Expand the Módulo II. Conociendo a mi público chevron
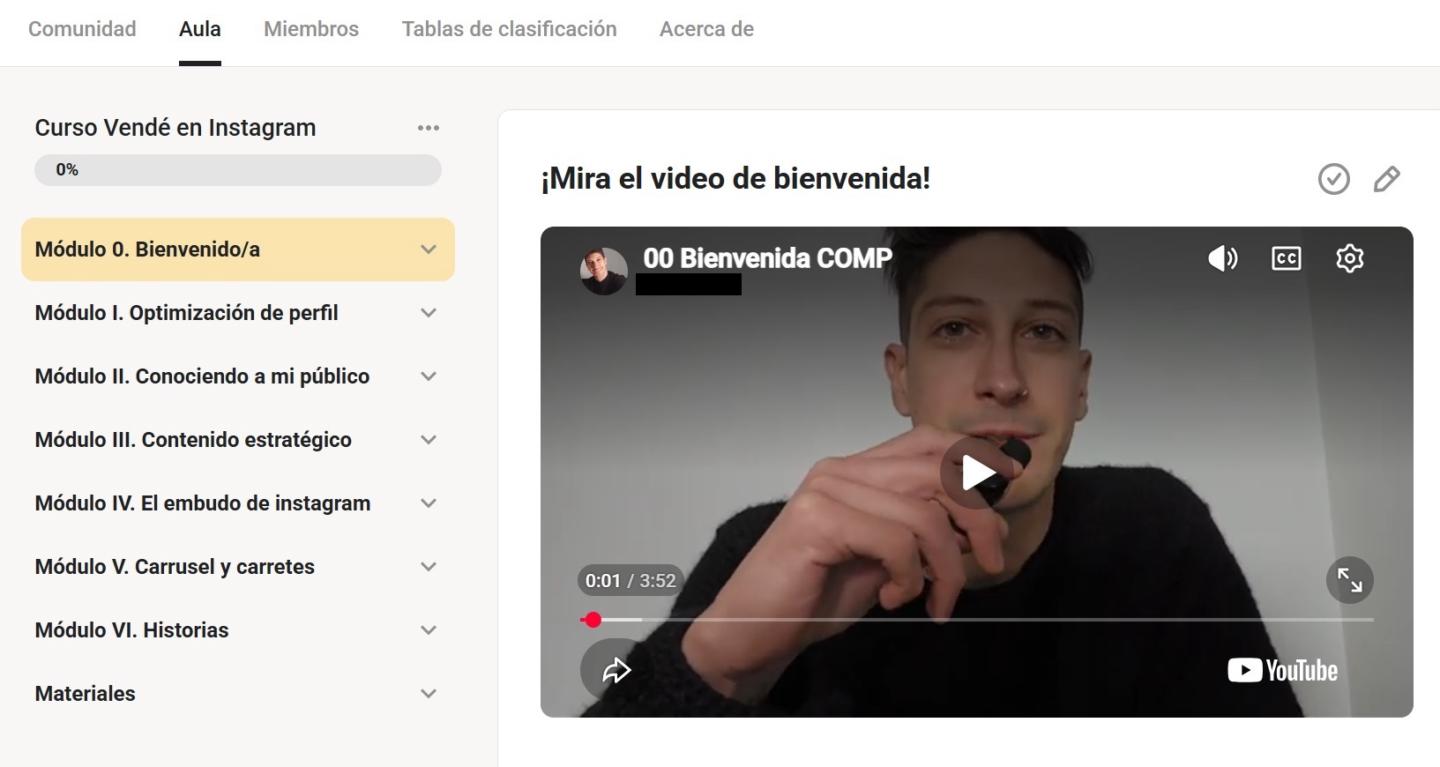The width and height of the screenshot is (1440, 767). click(x=429, y=377)
